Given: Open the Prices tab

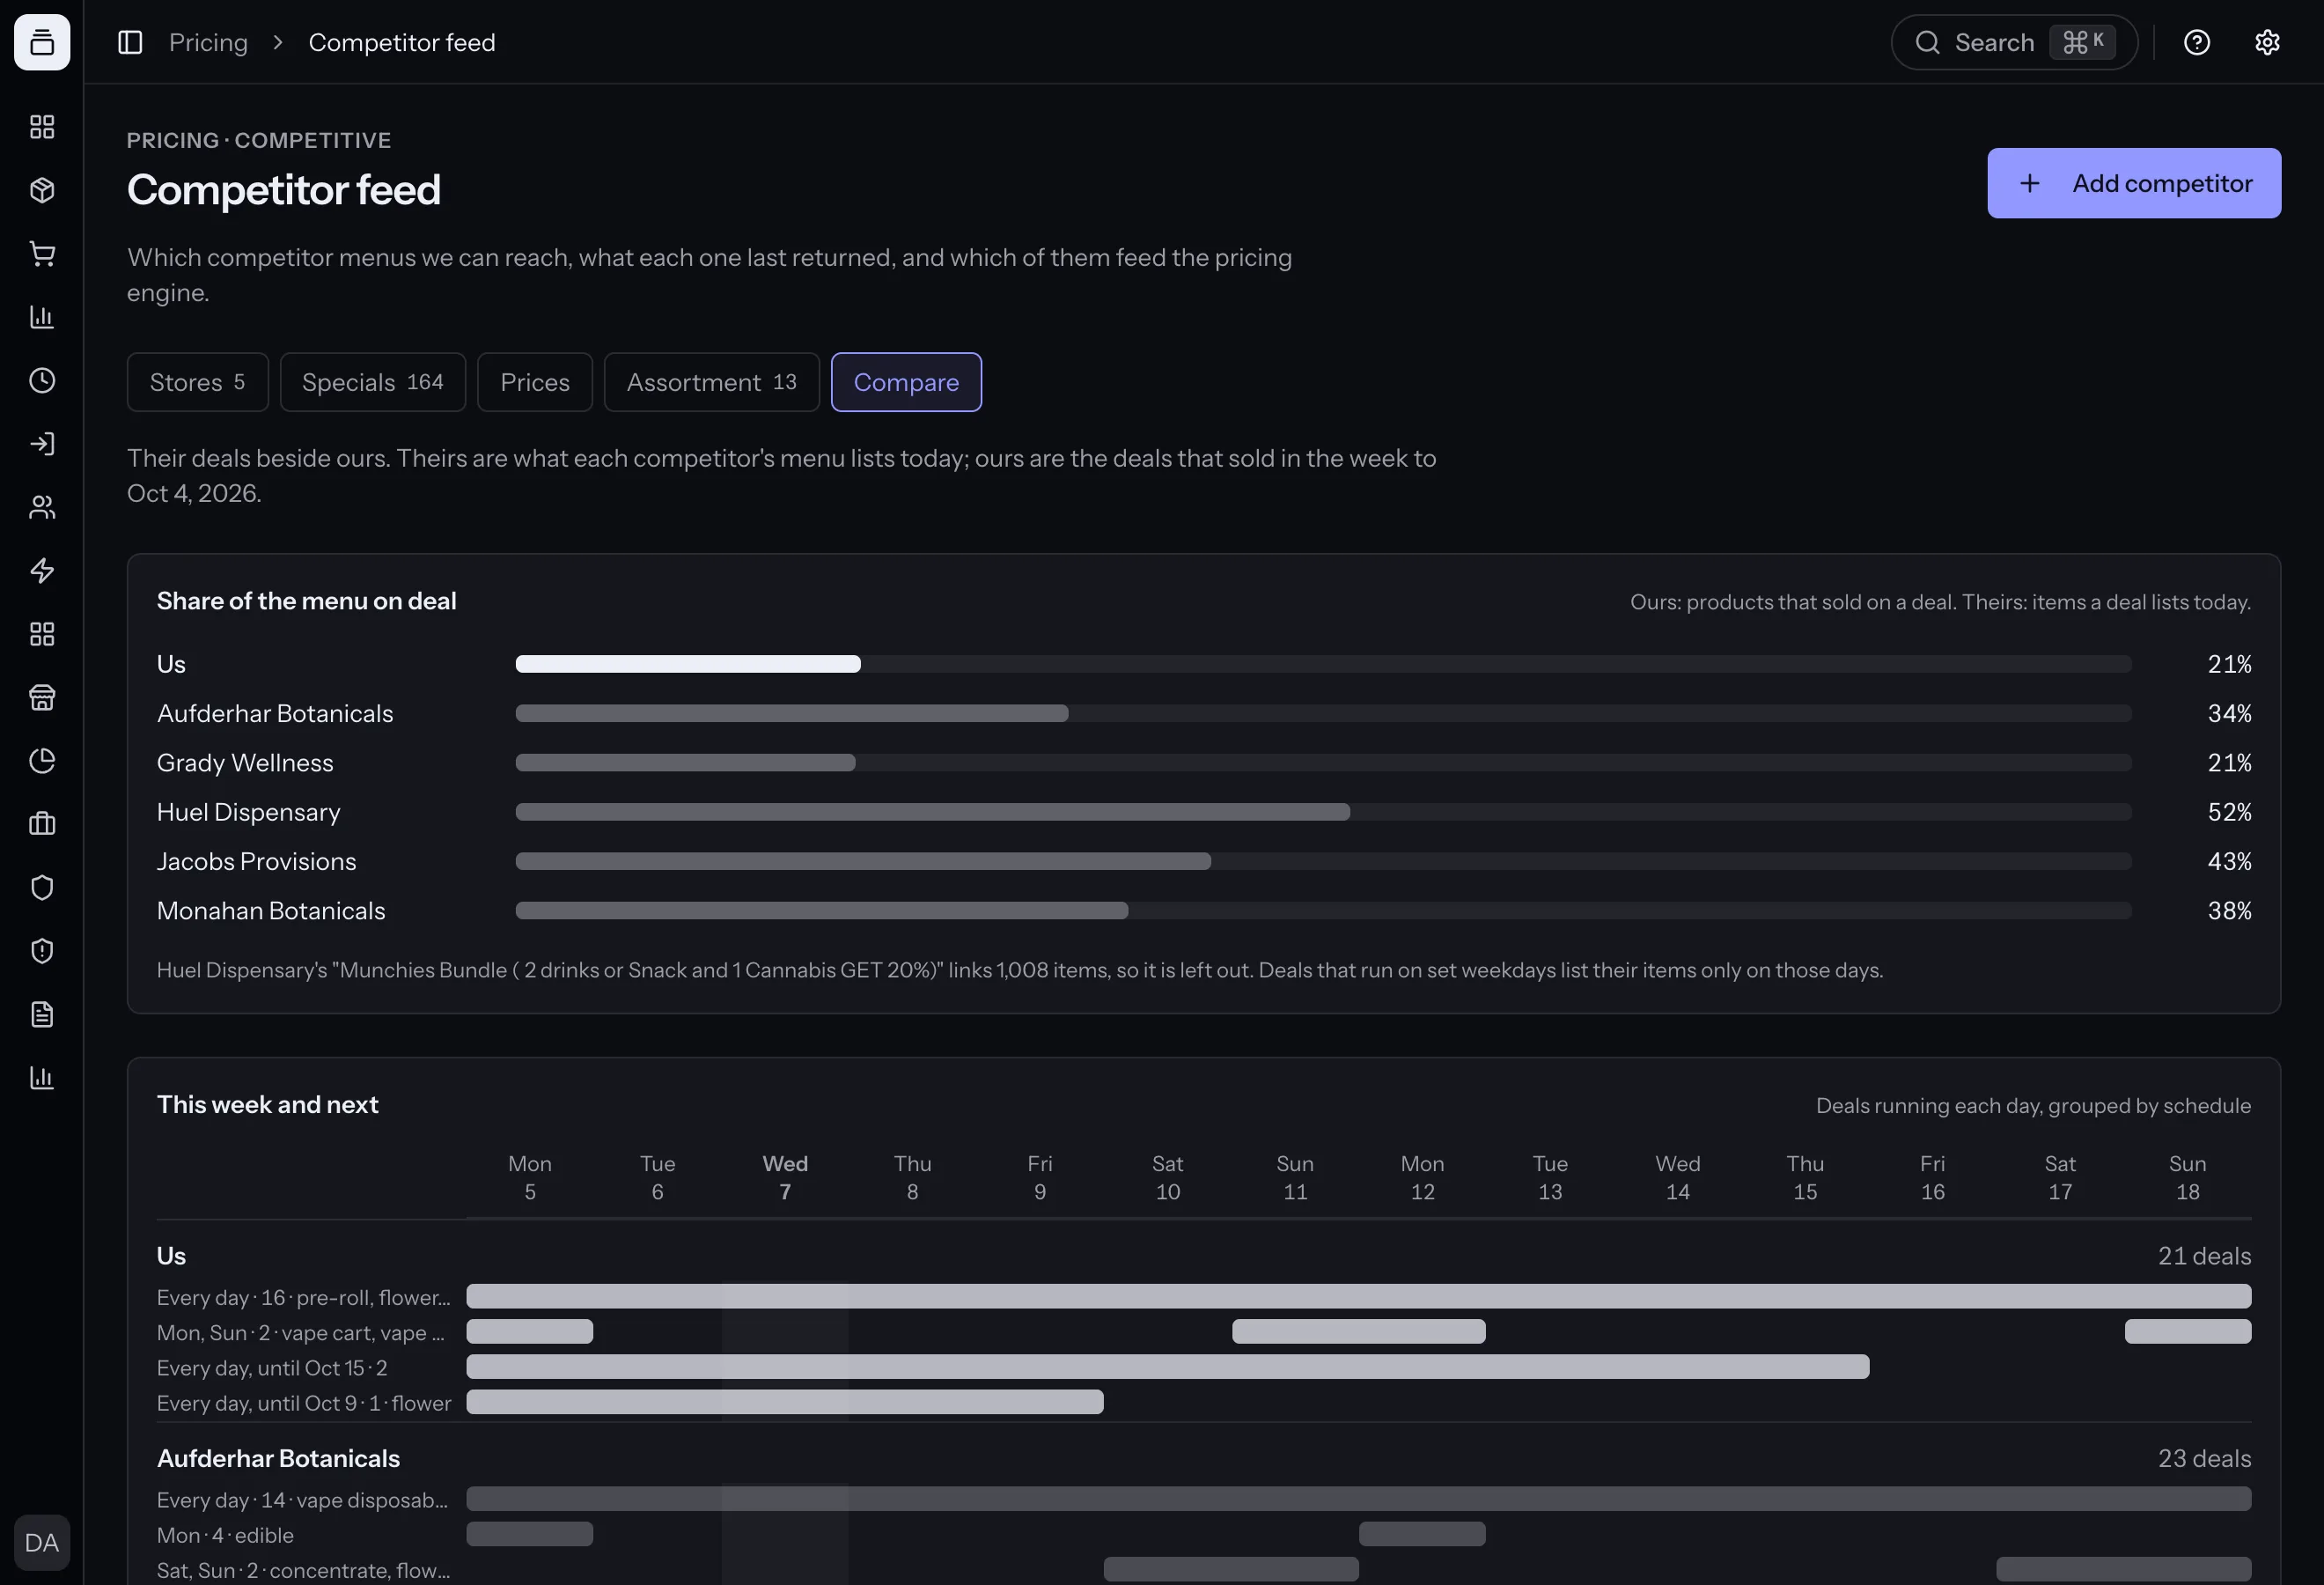Looking at the screenshot, I should [535, 382].
